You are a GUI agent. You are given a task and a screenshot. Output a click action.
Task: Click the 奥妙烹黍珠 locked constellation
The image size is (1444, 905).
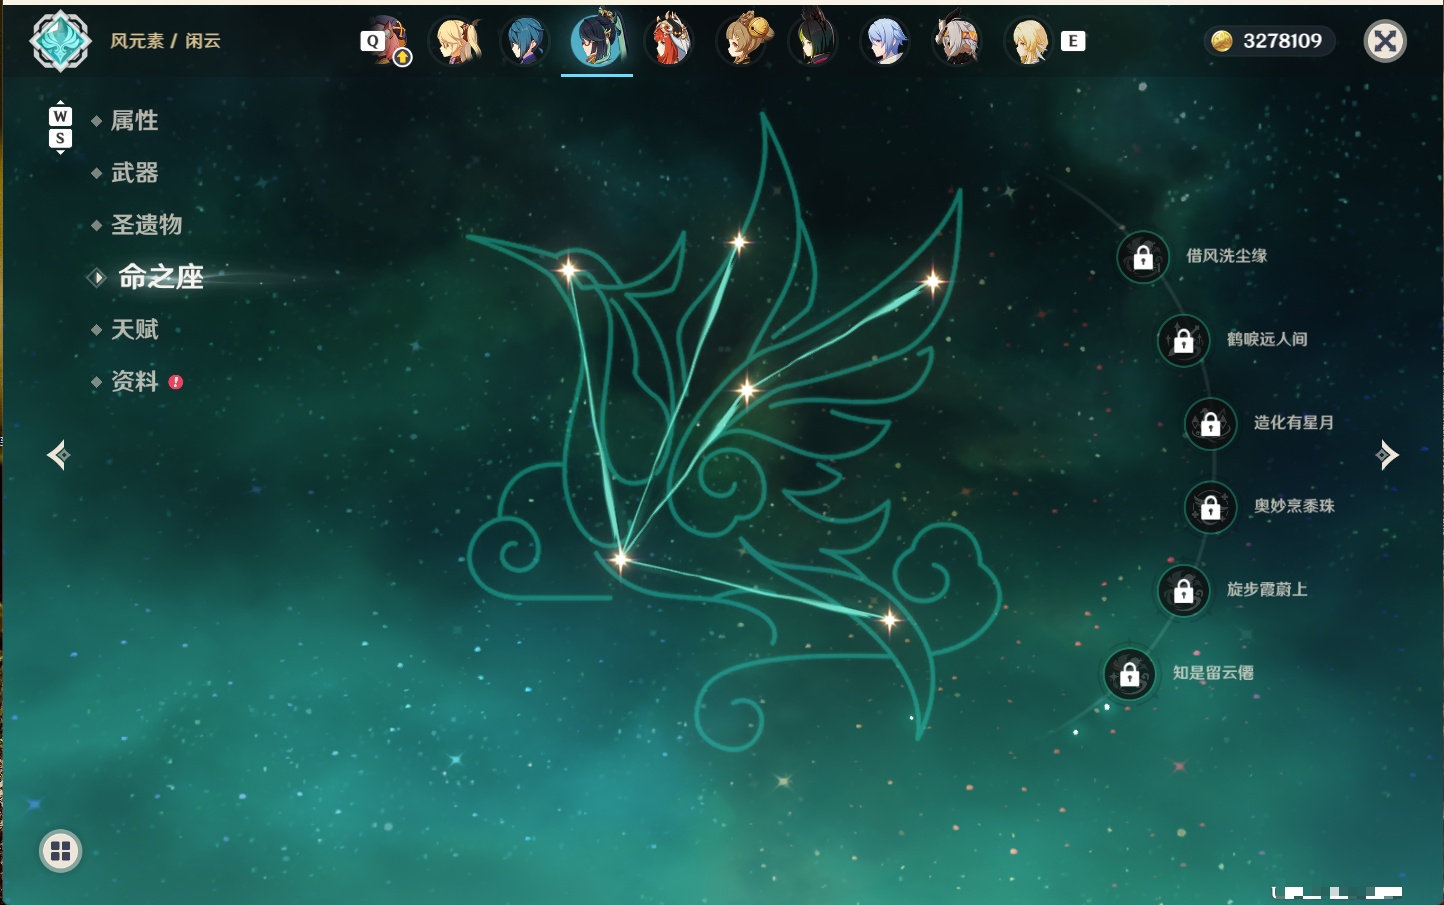[x=1211, y=508]
